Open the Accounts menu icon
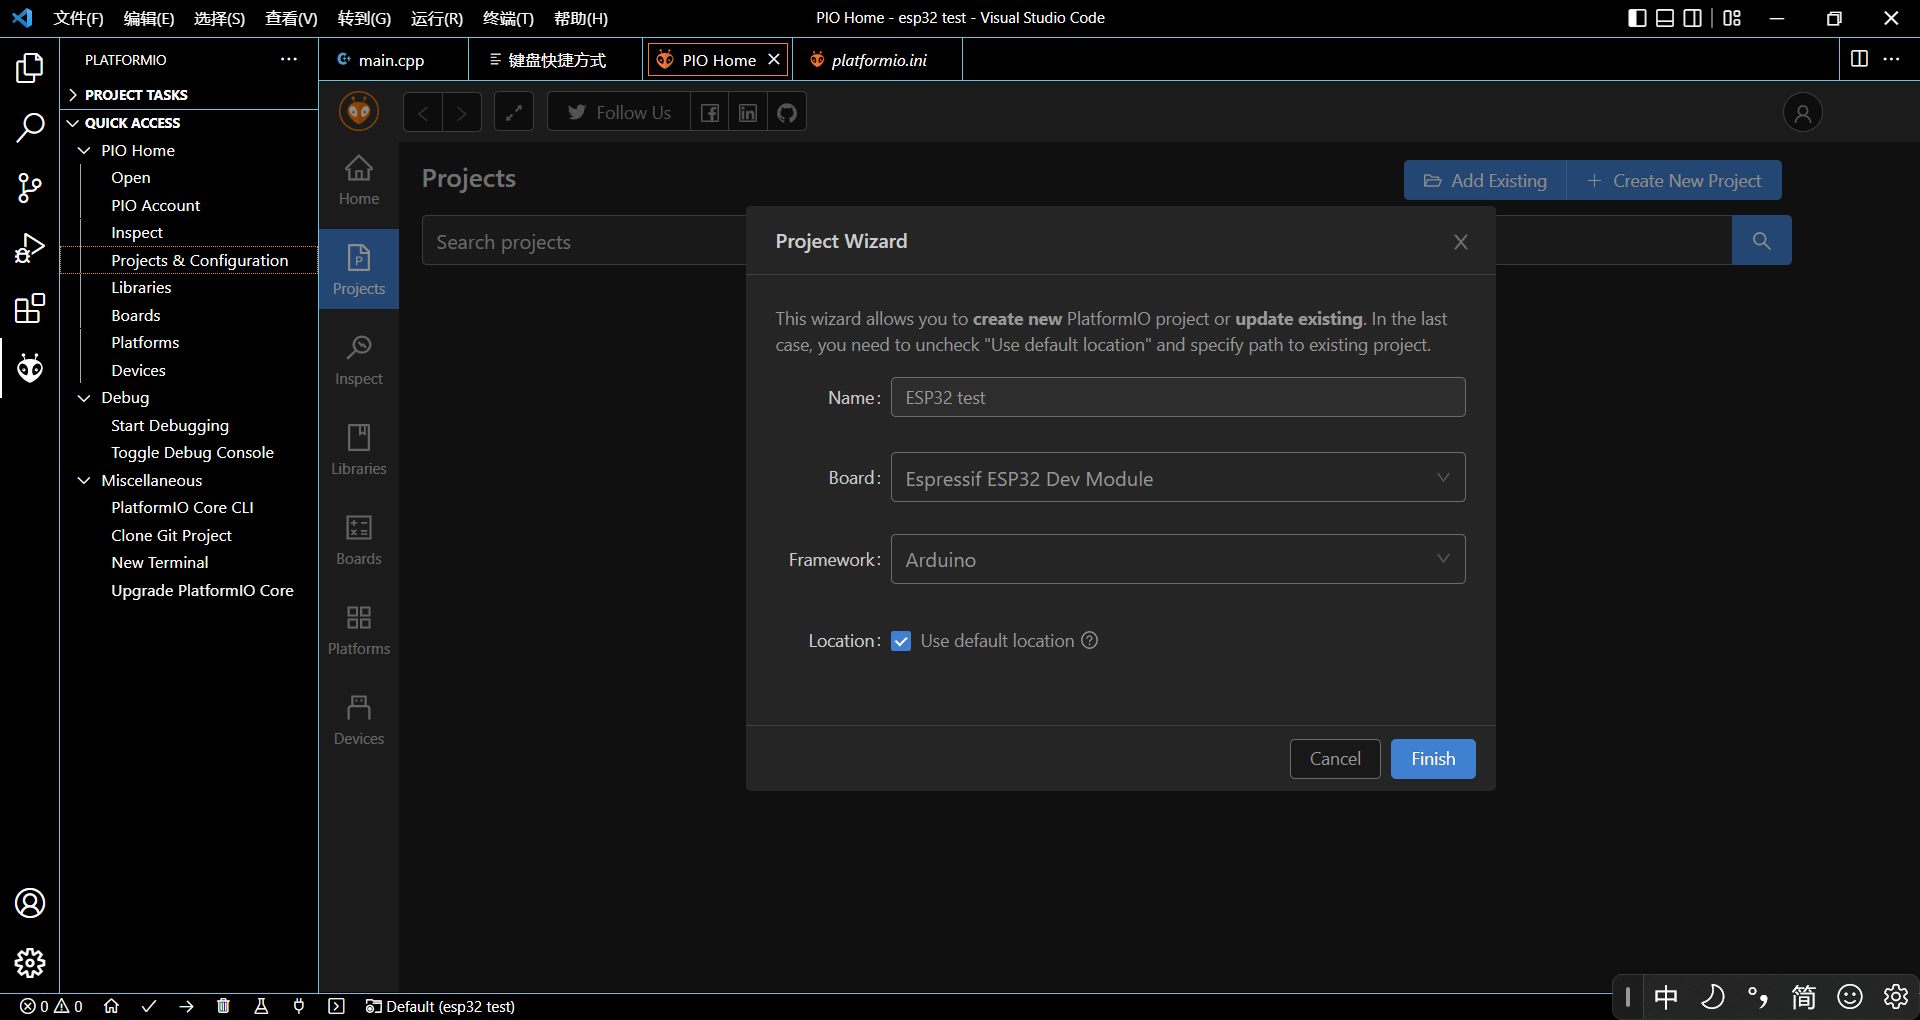This screenshot has width=1920, height=1020. tap(30, 903)
